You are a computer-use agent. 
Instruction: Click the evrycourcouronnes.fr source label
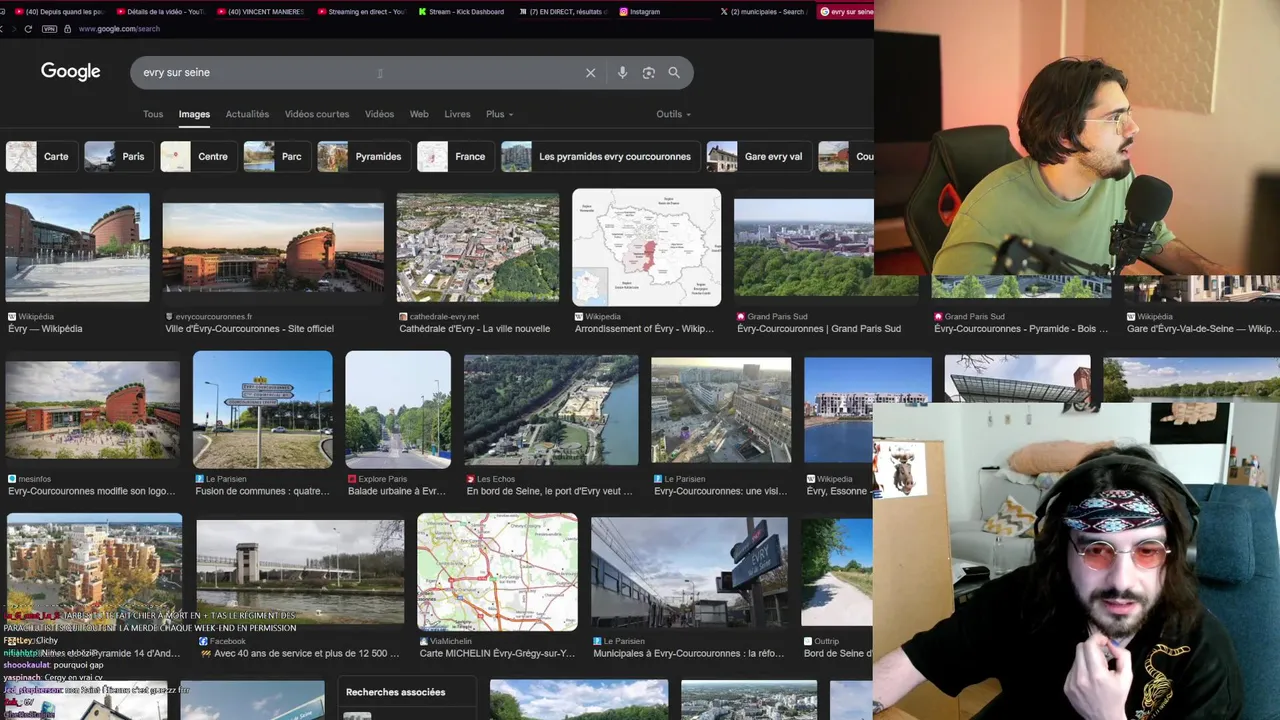(x=212, y=317)
